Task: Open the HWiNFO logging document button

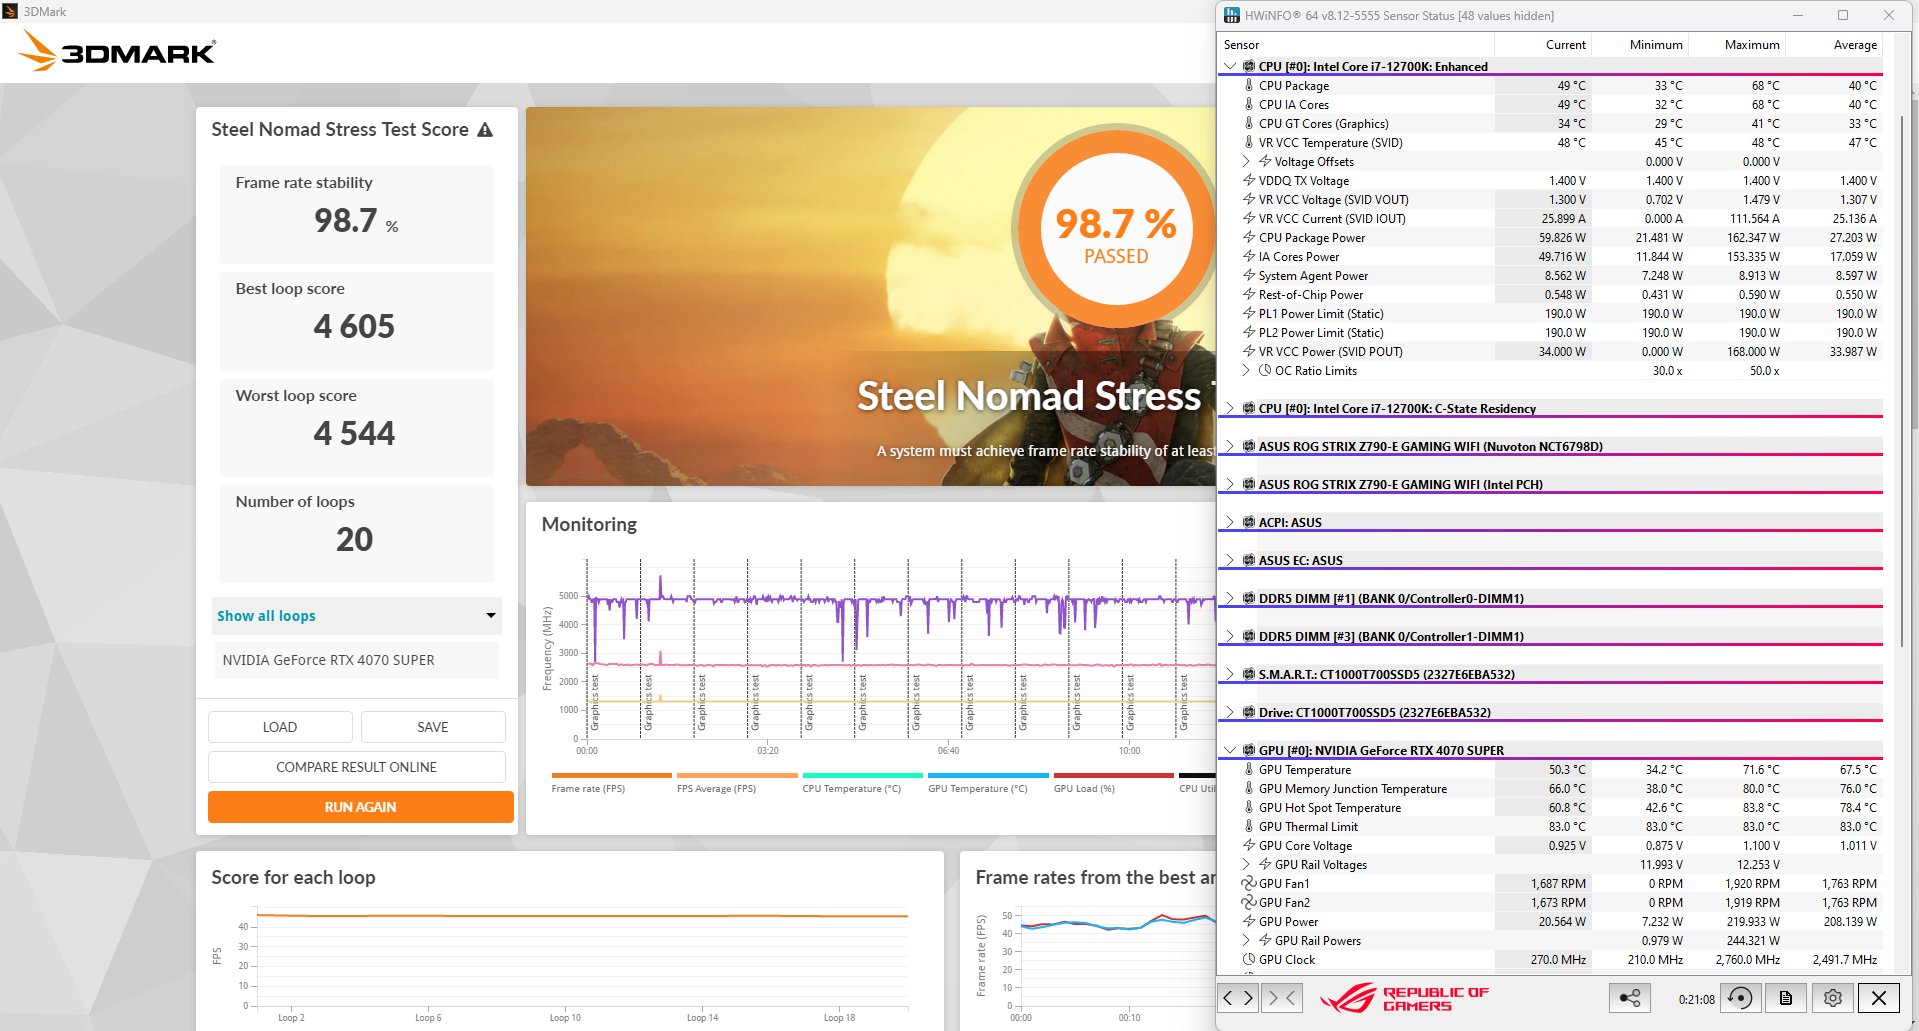Action: click(1786, 997)
